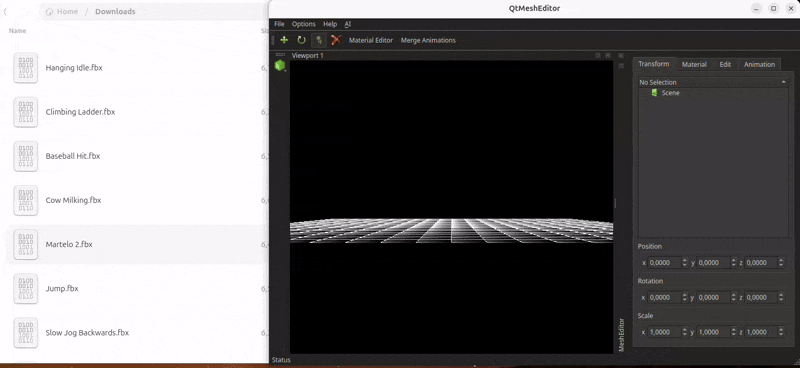The height and width of the screenshot is (368, 800).
Task: Click the Scale z value field
Action: pyautogui.click(x=761, y=332)
